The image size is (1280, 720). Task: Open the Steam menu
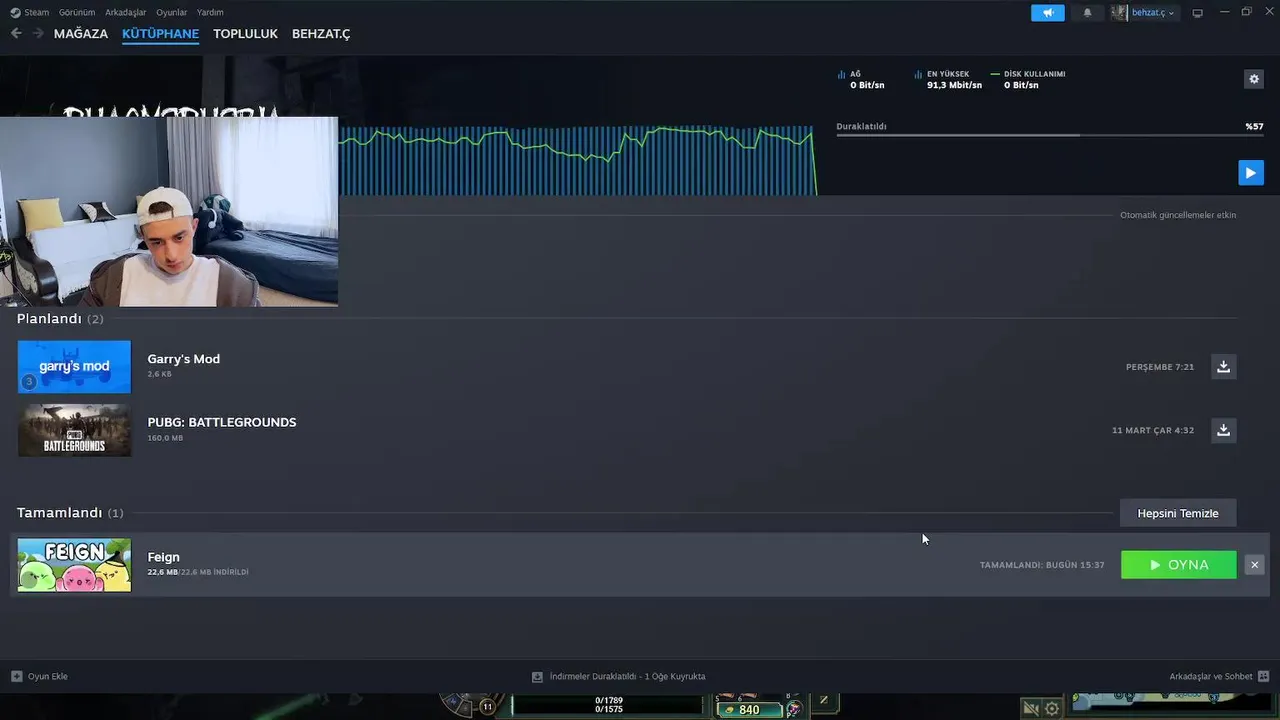30,13
